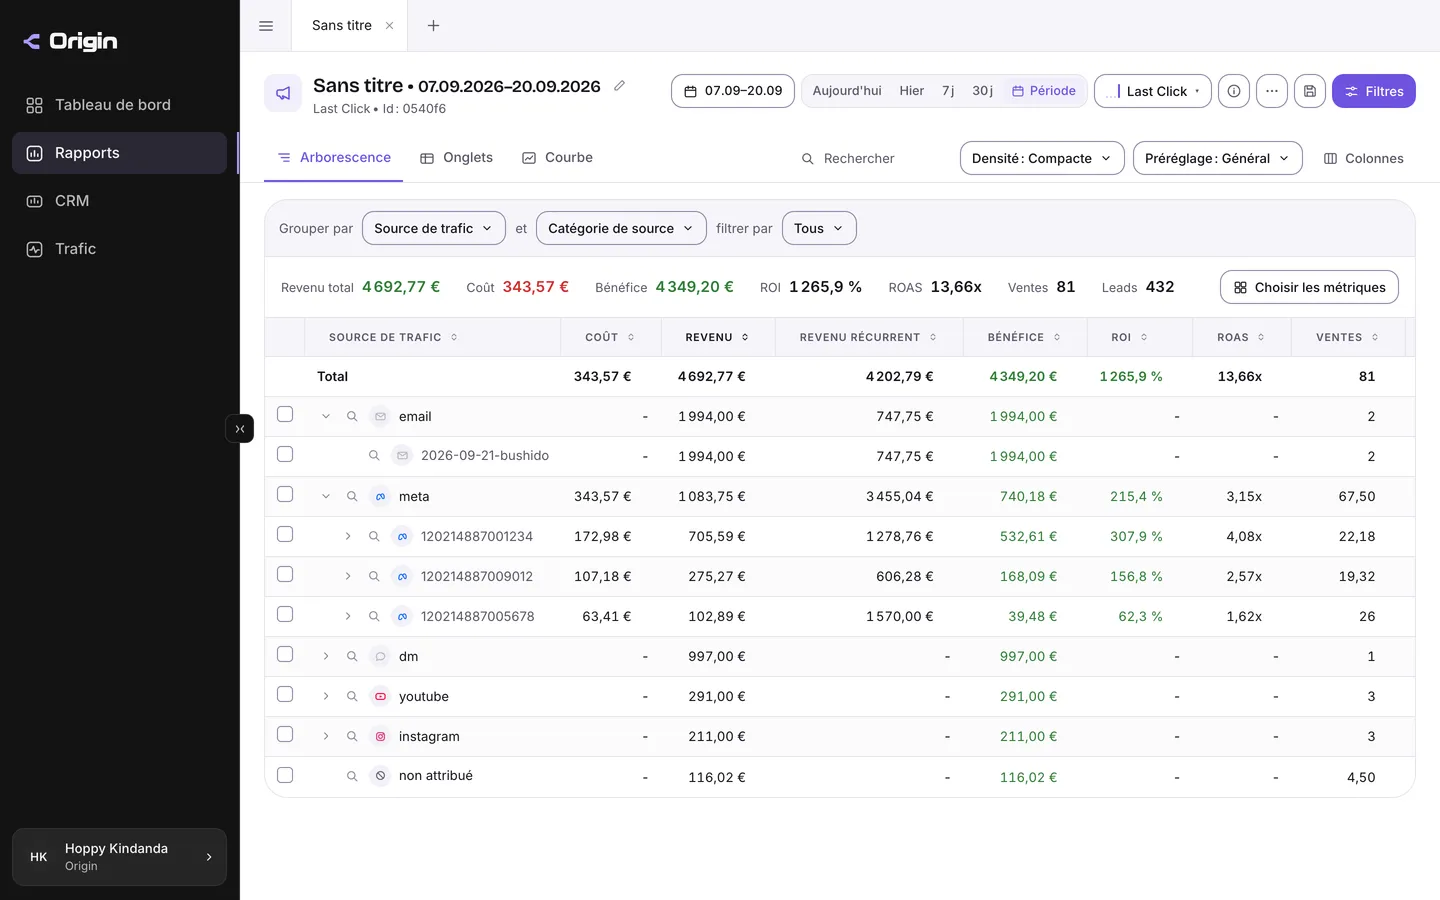Close the Sans titre tab
The width and height of the screenshot is (1440, 900).
click(x=389, y=26)
